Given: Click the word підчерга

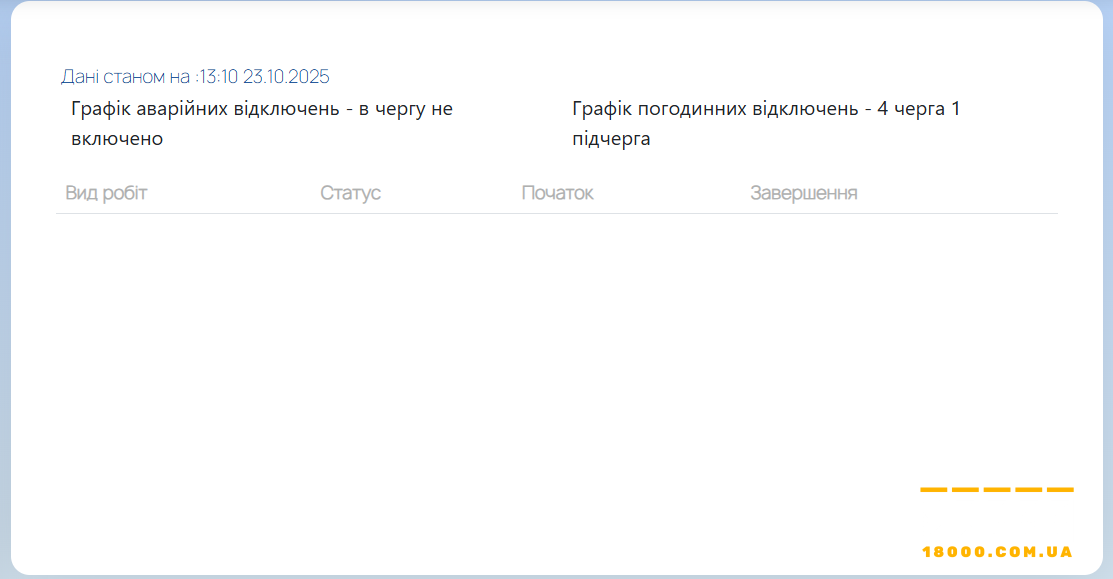Looking at the screenshot, I should (611, 139).
